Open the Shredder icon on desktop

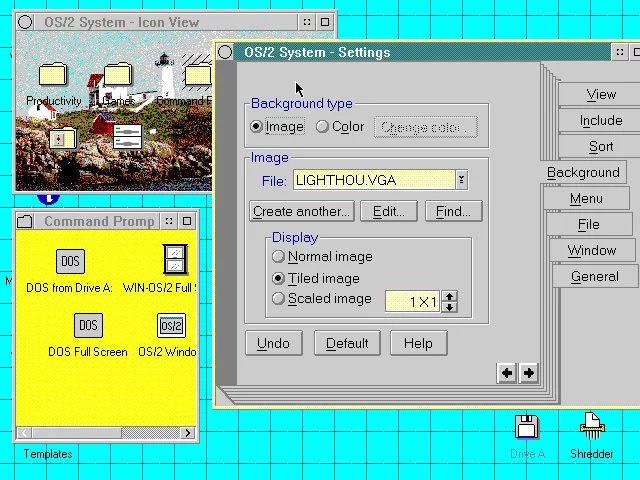click(x=591, y=426)
